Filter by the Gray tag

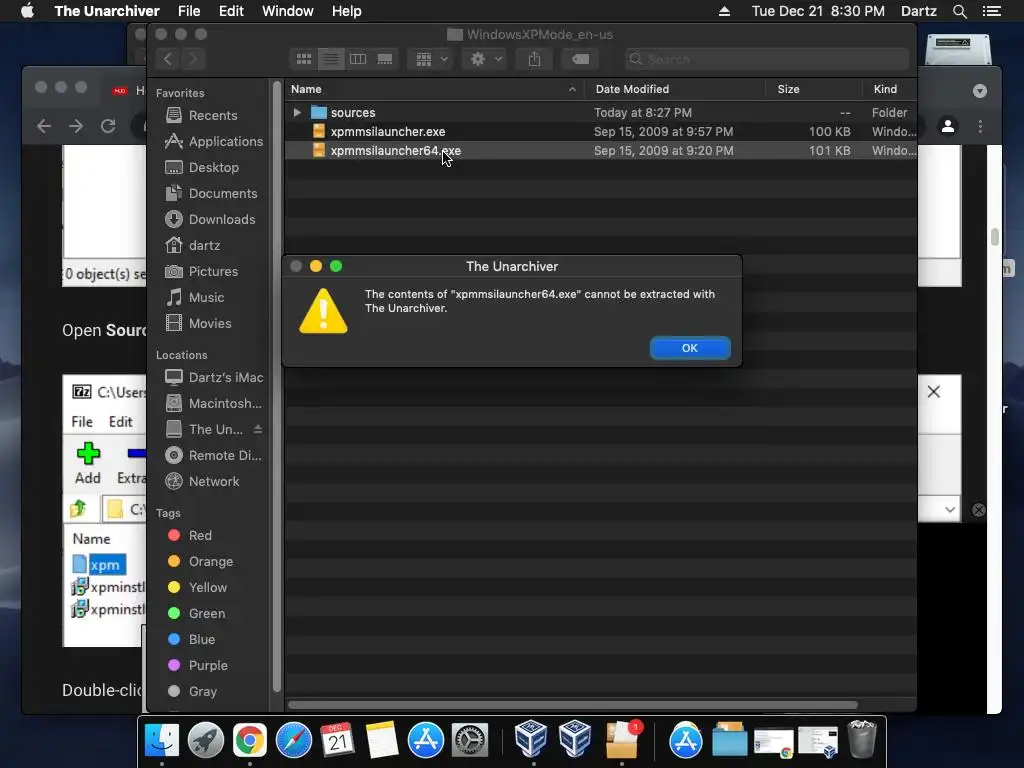(x=192, y=692)
